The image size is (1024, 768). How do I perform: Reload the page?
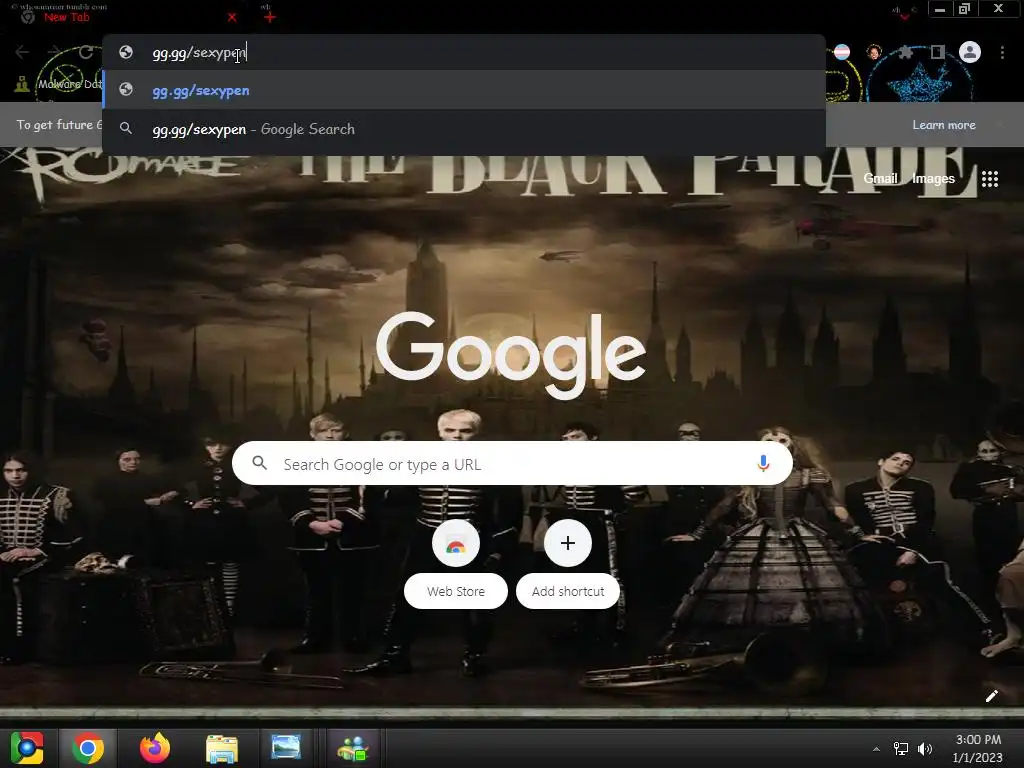[x=86, y=52]
